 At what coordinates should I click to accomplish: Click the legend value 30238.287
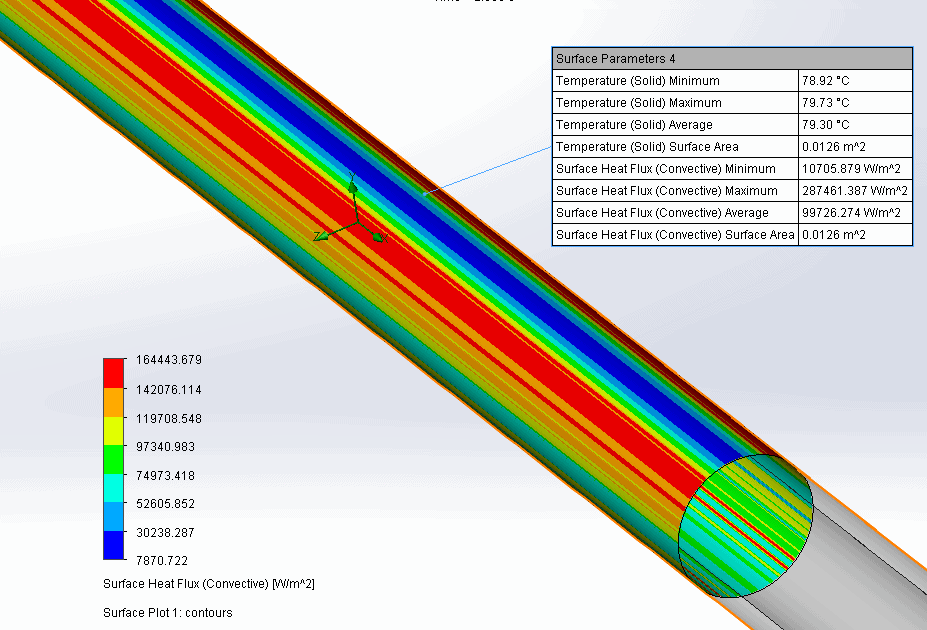[x=166, y=532]
